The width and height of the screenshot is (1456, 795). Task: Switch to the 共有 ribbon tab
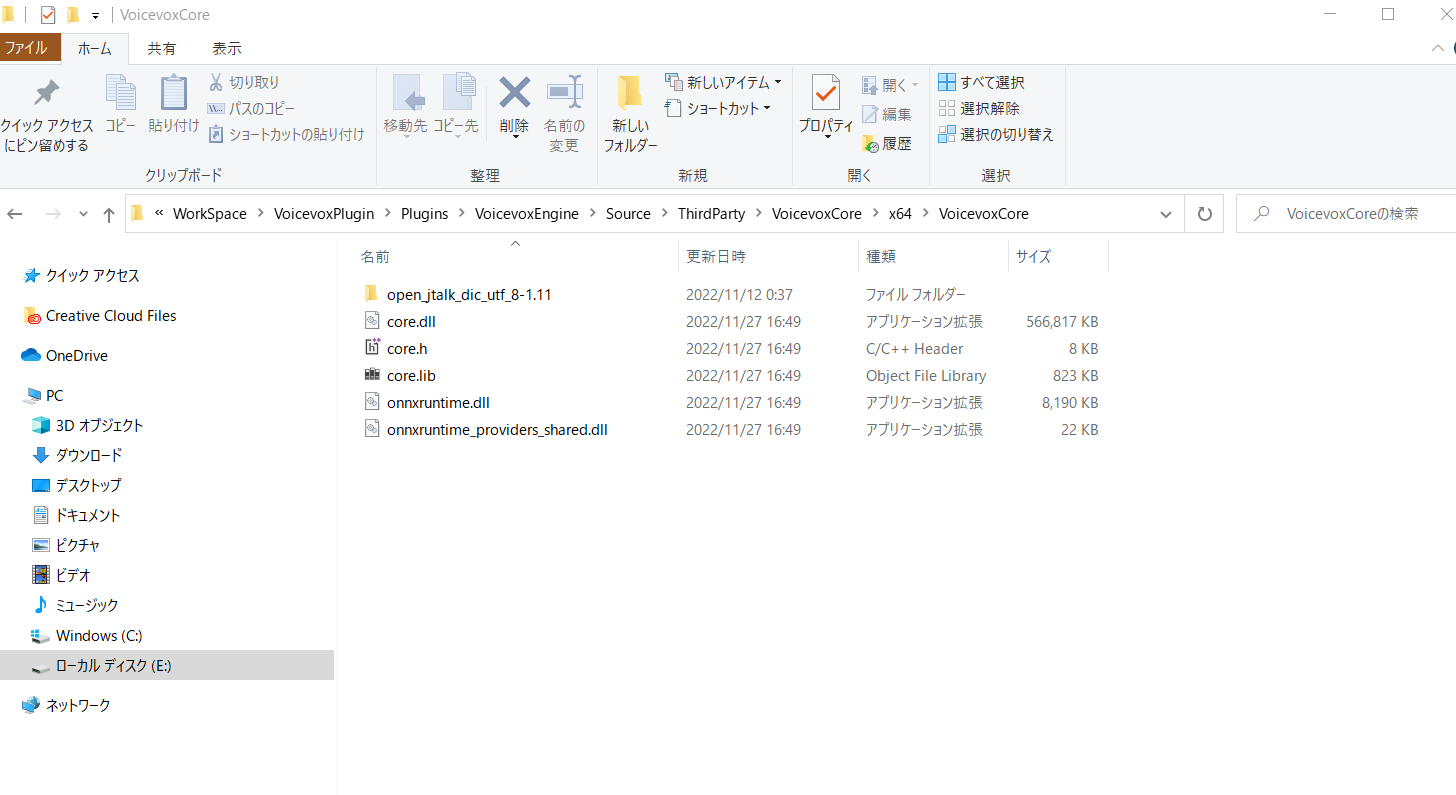point(162,48)
